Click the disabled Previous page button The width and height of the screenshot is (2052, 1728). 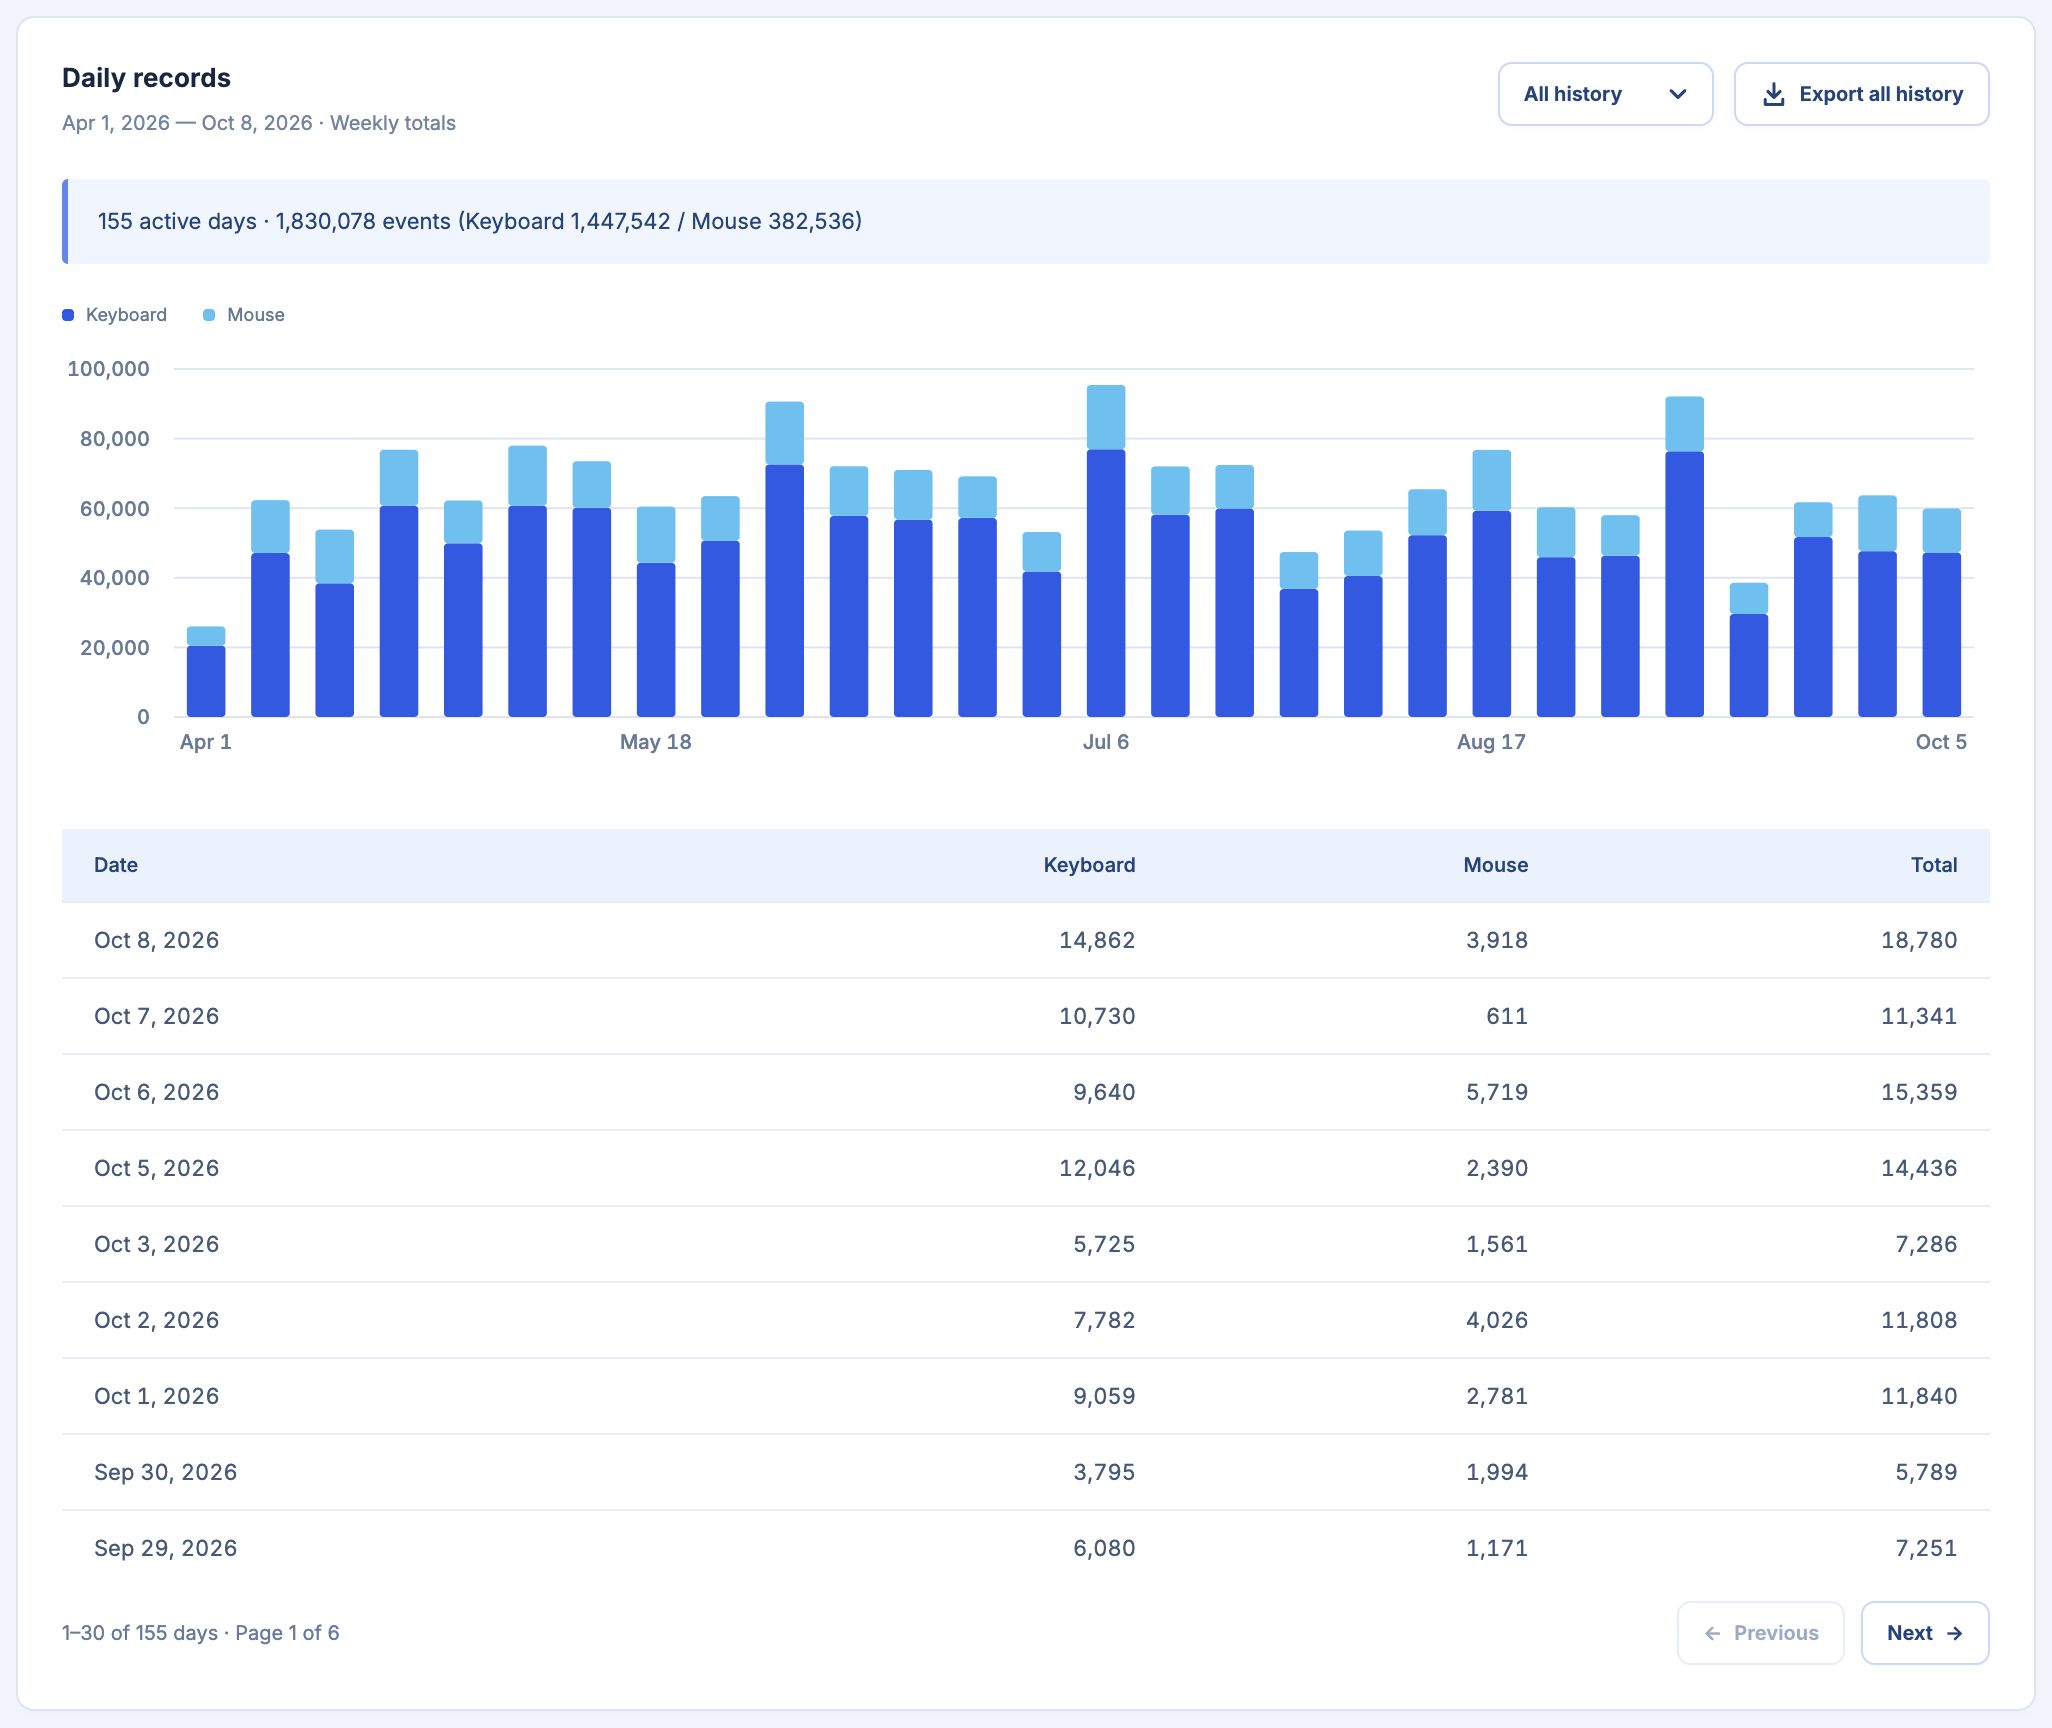[x=1760, y=1633]
